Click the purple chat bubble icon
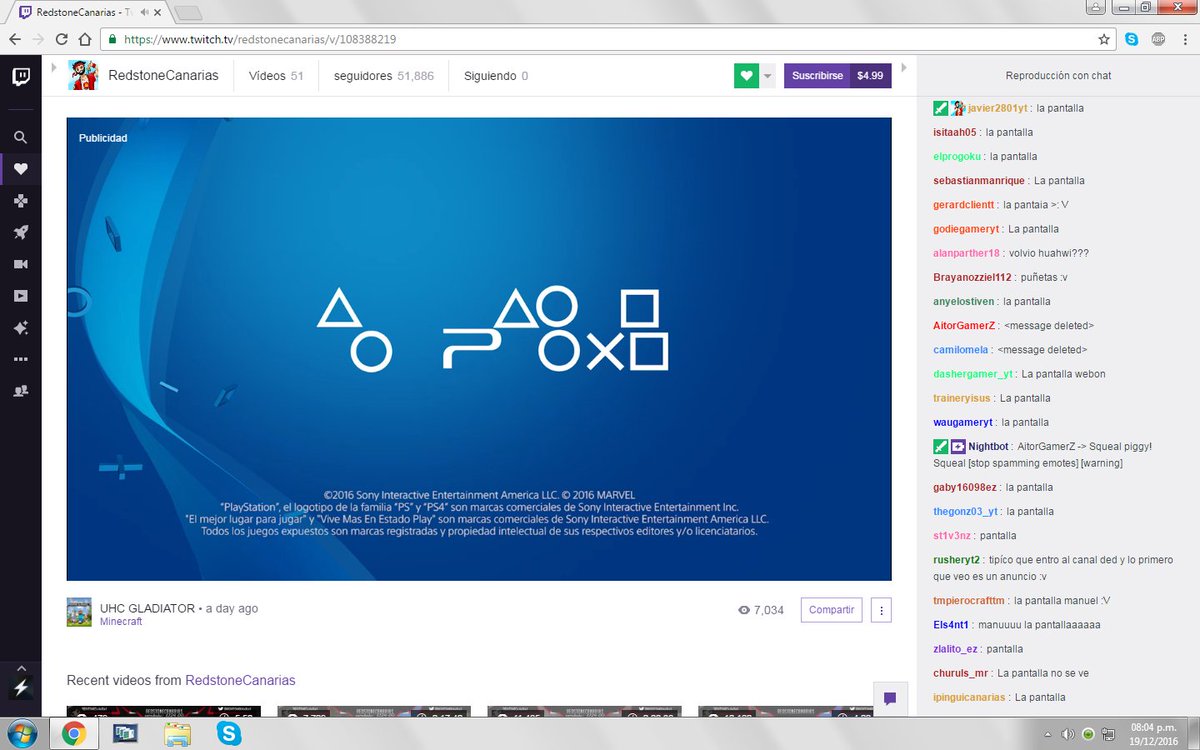Viewport: 1200px width, 750px height. point(890,698)
